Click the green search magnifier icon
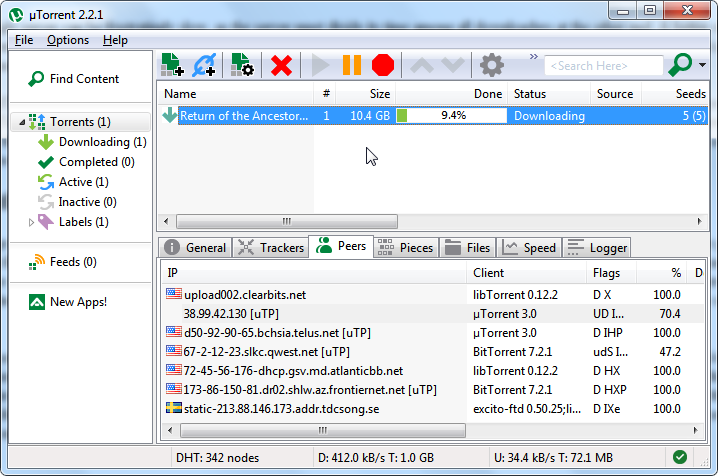718x476 pixels. point(680,65)
